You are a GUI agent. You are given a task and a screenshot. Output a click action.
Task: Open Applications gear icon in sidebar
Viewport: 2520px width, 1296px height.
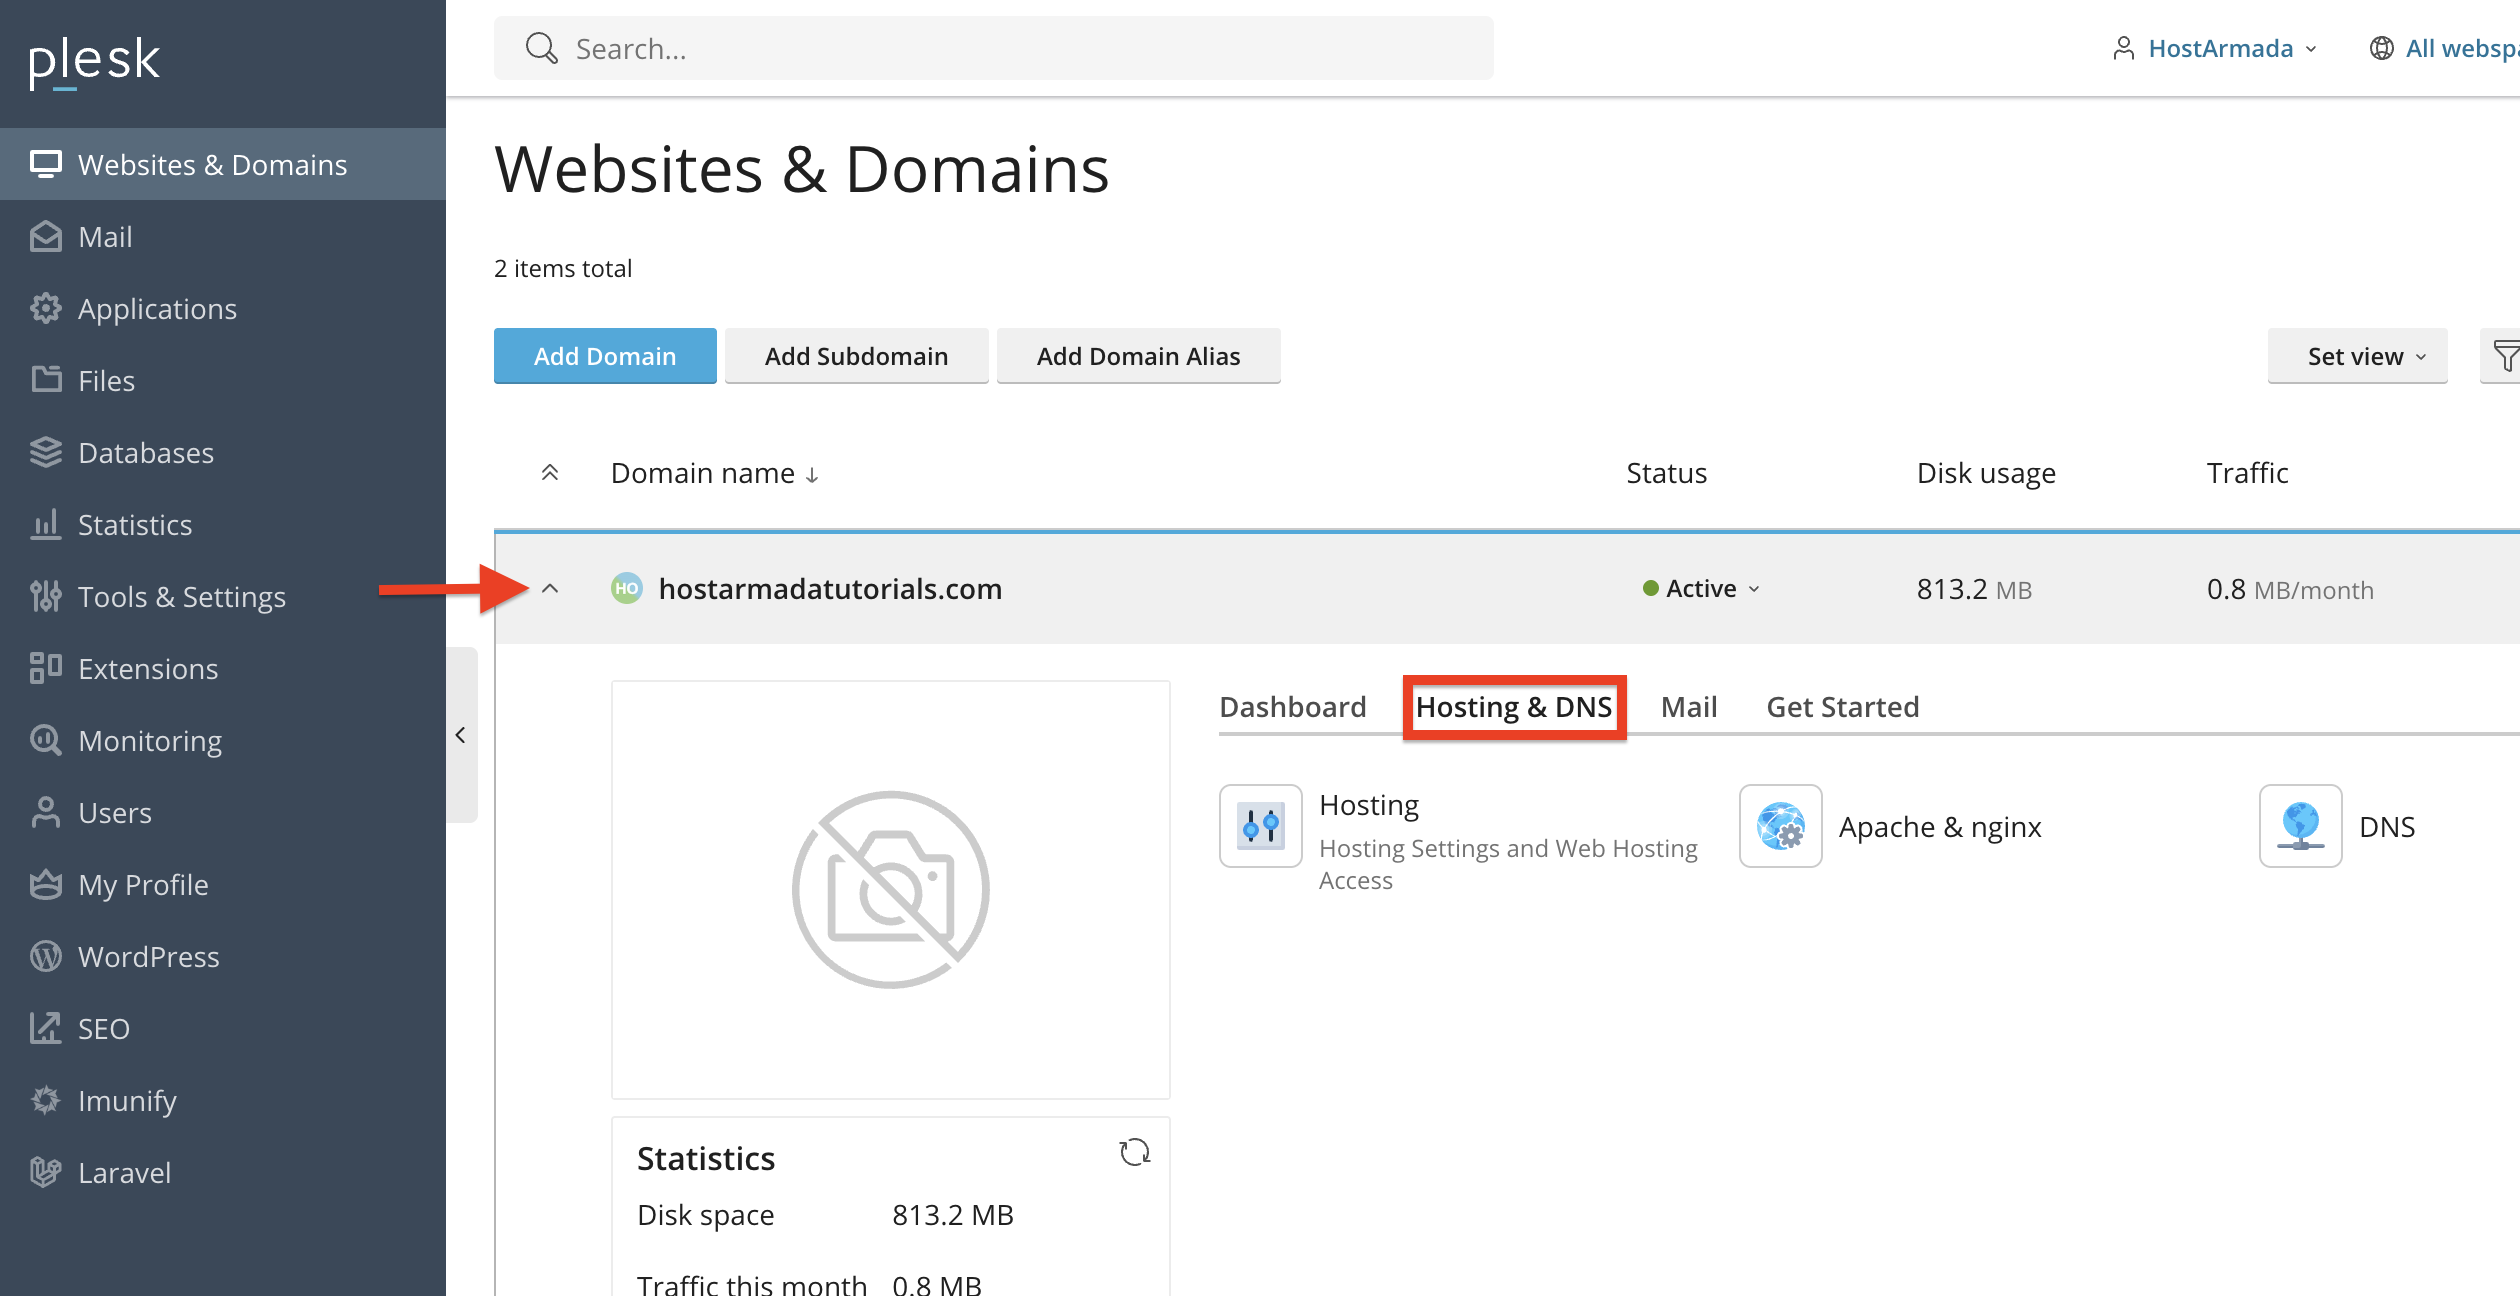46,308
